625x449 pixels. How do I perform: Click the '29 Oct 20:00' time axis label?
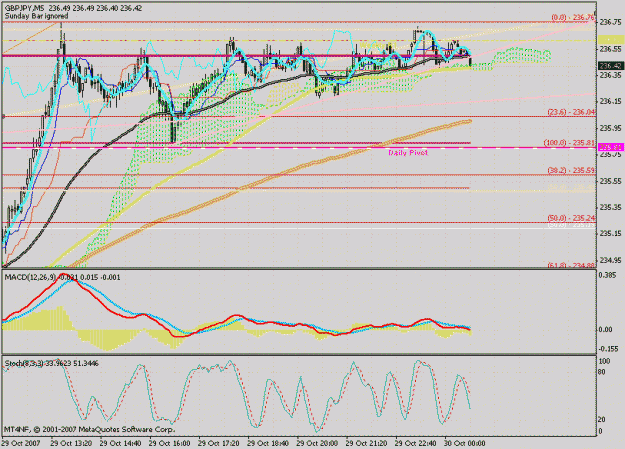pos(317,443)
